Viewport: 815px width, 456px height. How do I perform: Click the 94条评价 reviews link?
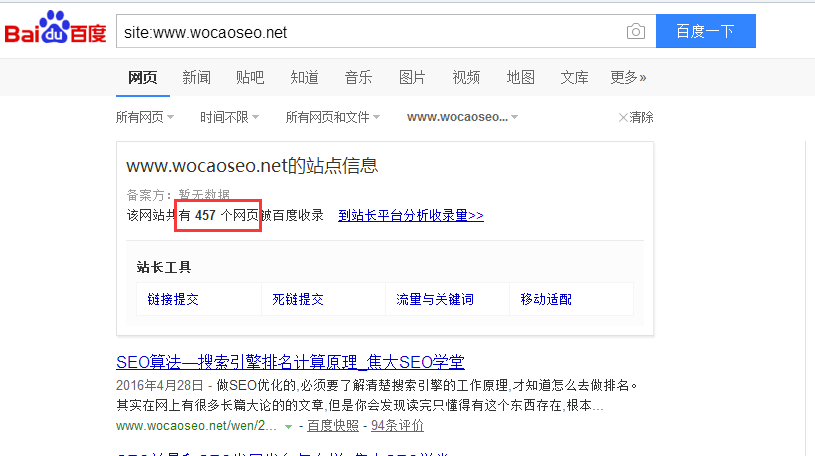pos(397,426)
